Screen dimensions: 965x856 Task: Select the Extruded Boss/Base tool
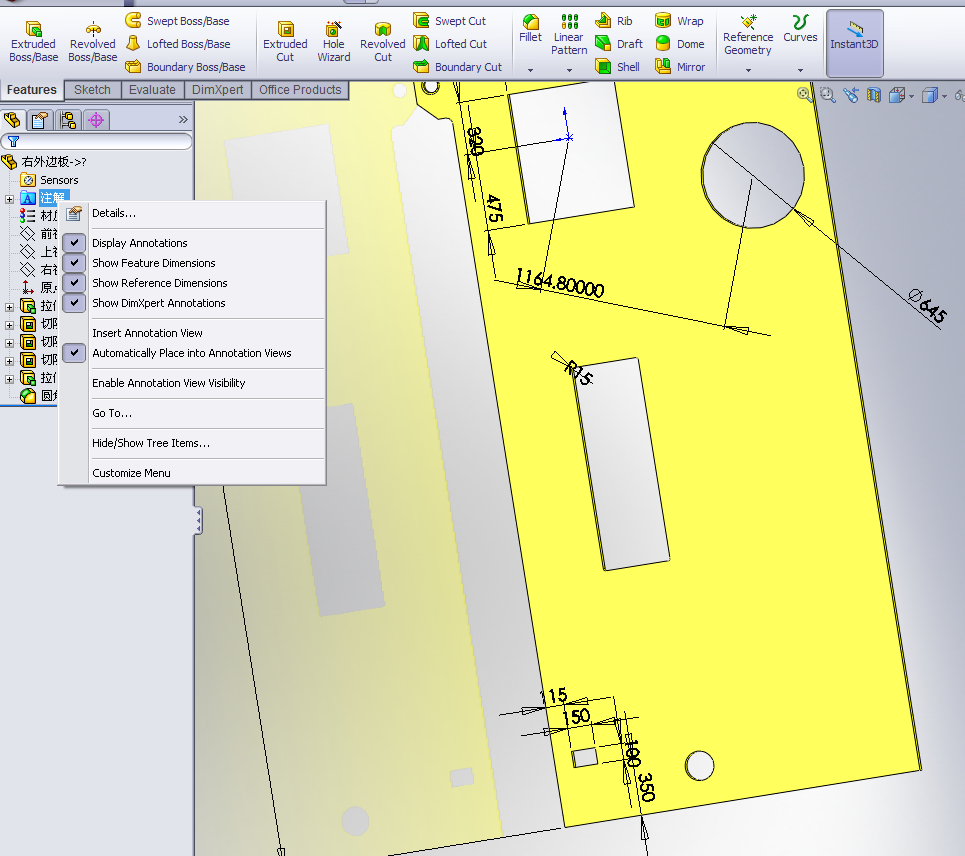[x=33, y=42]
